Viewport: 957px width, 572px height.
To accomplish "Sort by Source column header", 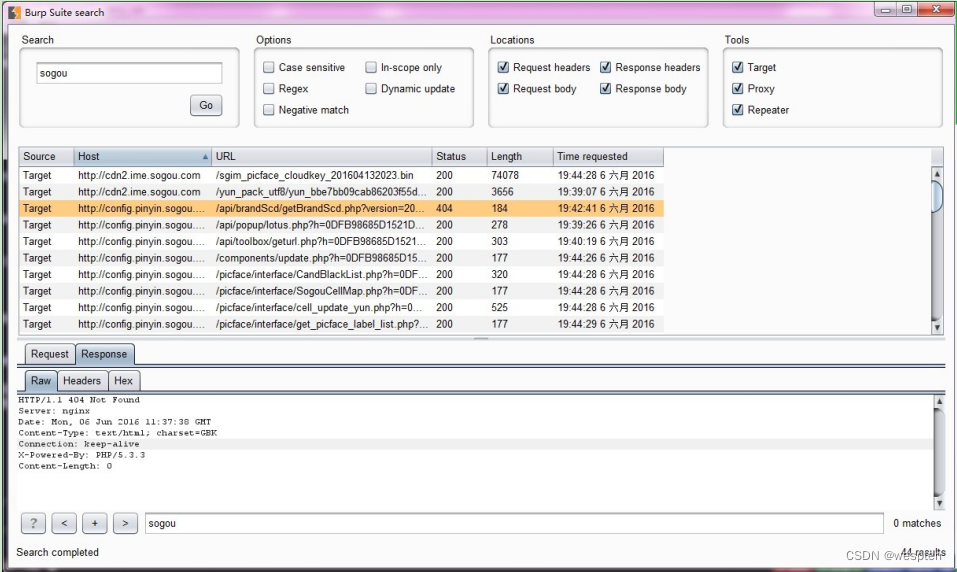I will click(x=46, y=156).
